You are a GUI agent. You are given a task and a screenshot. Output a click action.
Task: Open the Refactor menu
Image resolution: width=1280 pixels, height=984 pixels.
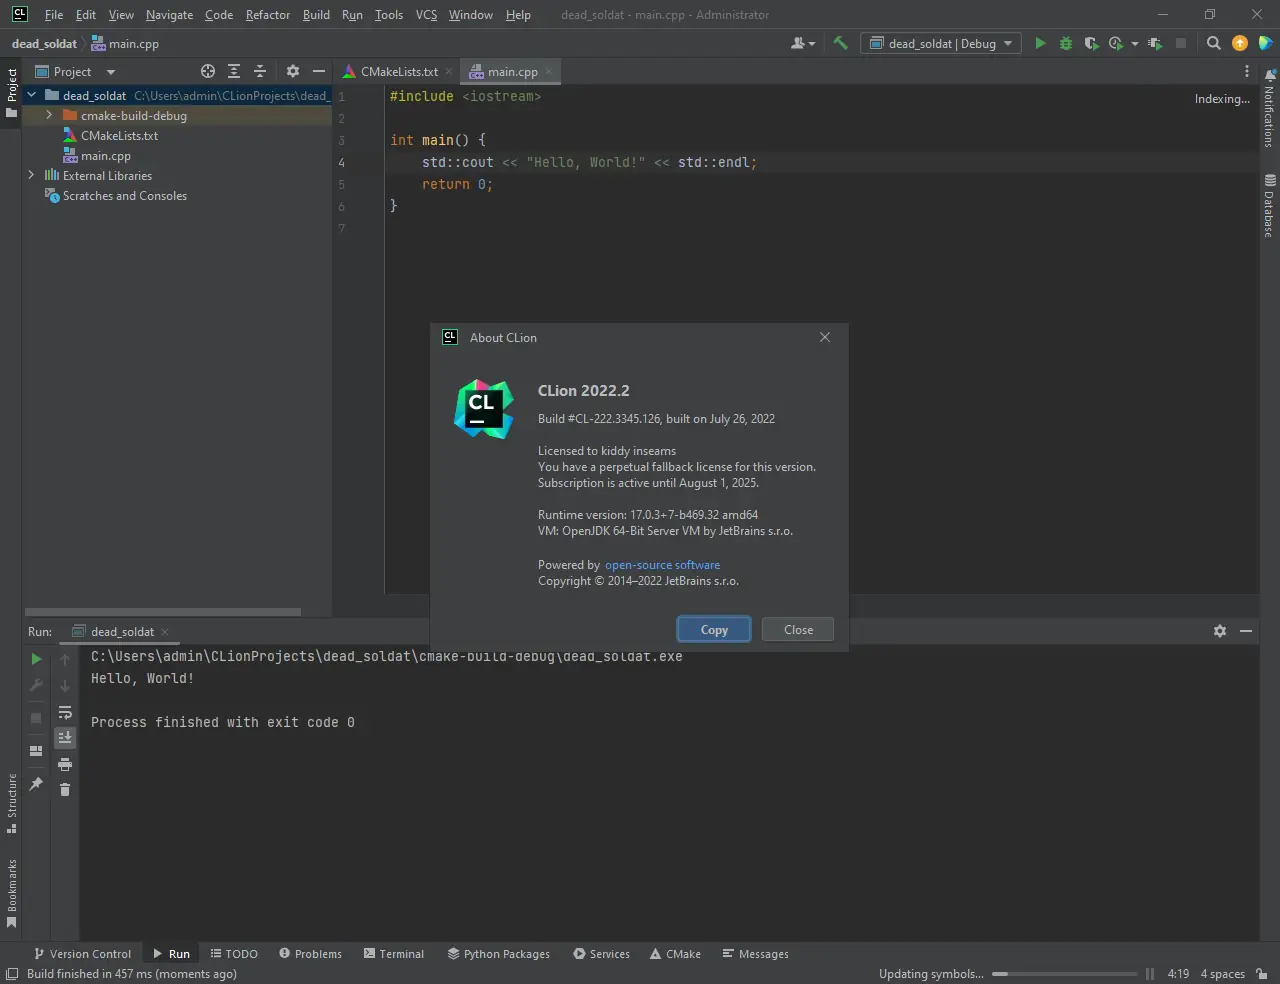pos(267,15)
